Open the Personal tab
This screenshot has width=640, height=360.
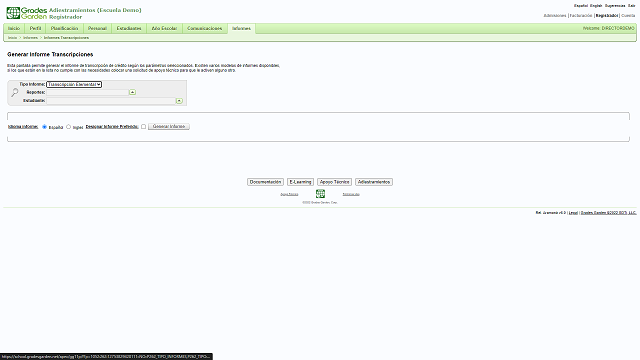[97, 29]
